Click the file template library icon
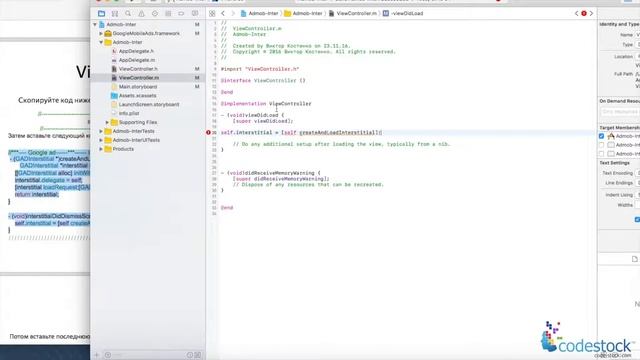Screen dimensions: 640x360 point(635,259)
